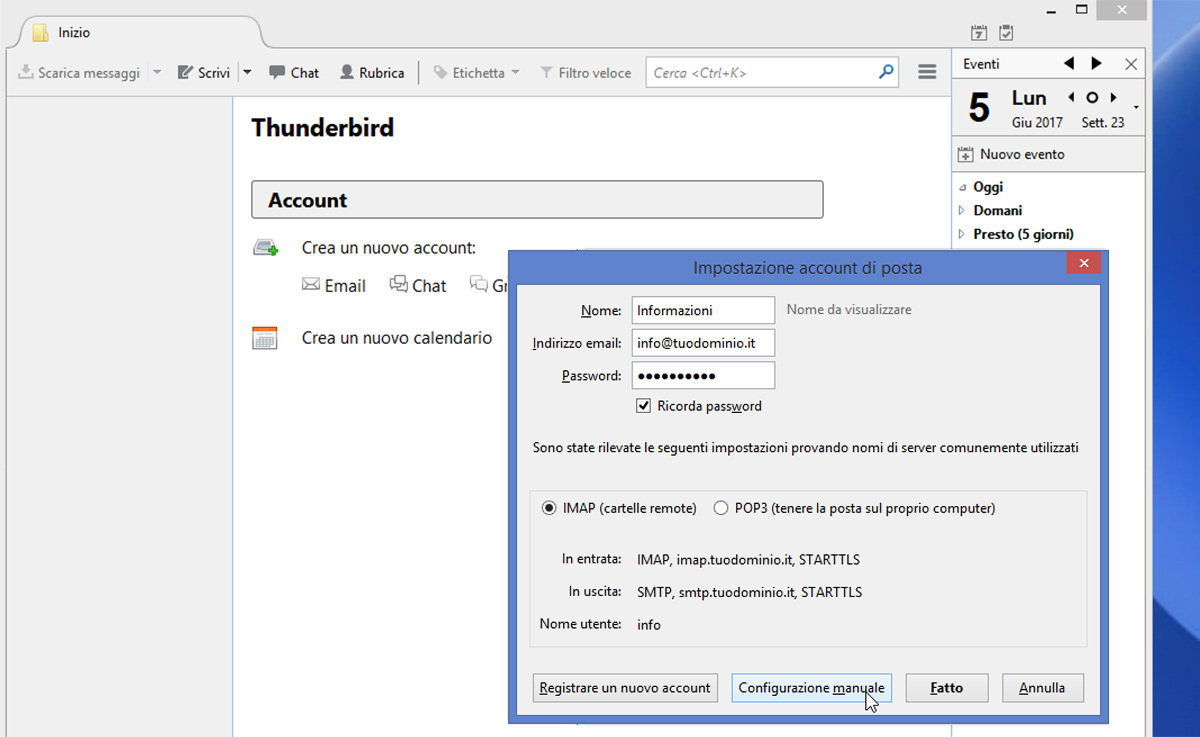Select the POP3 radio option
The width and height of the screenshot is (1200, 737).
(721, 508)
